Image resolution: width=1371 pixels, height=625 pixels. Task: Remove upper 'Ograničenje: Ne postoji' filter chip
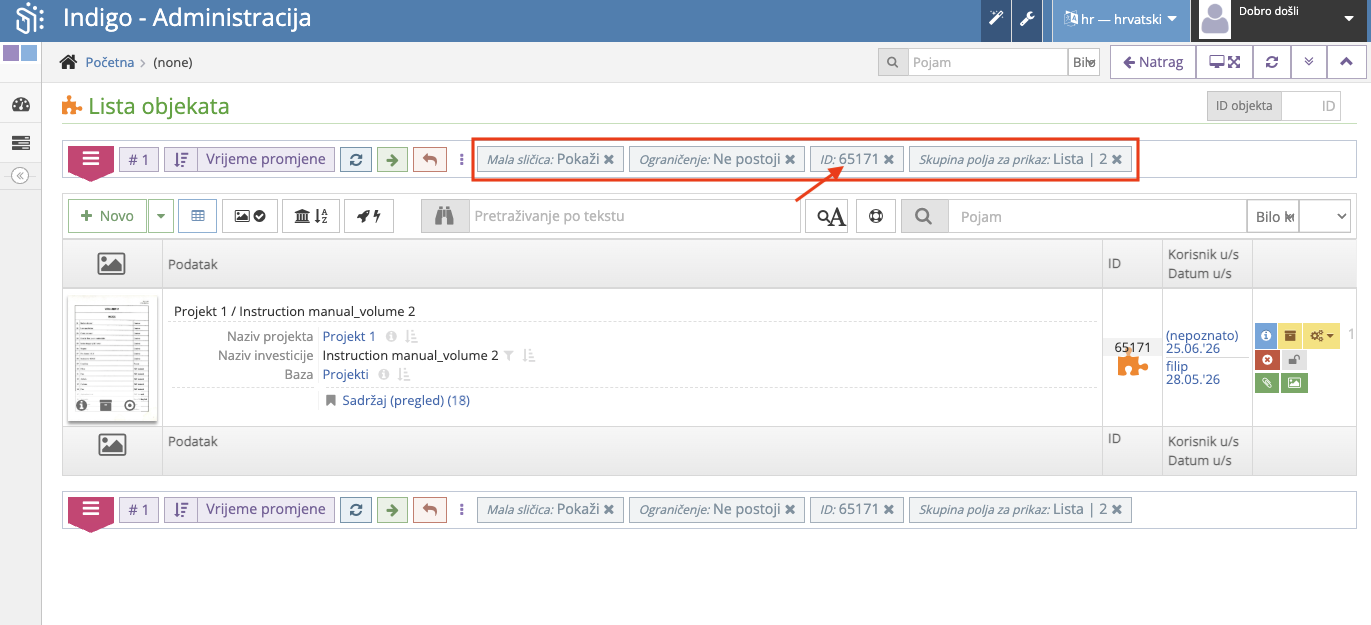(x=790, y=159)
